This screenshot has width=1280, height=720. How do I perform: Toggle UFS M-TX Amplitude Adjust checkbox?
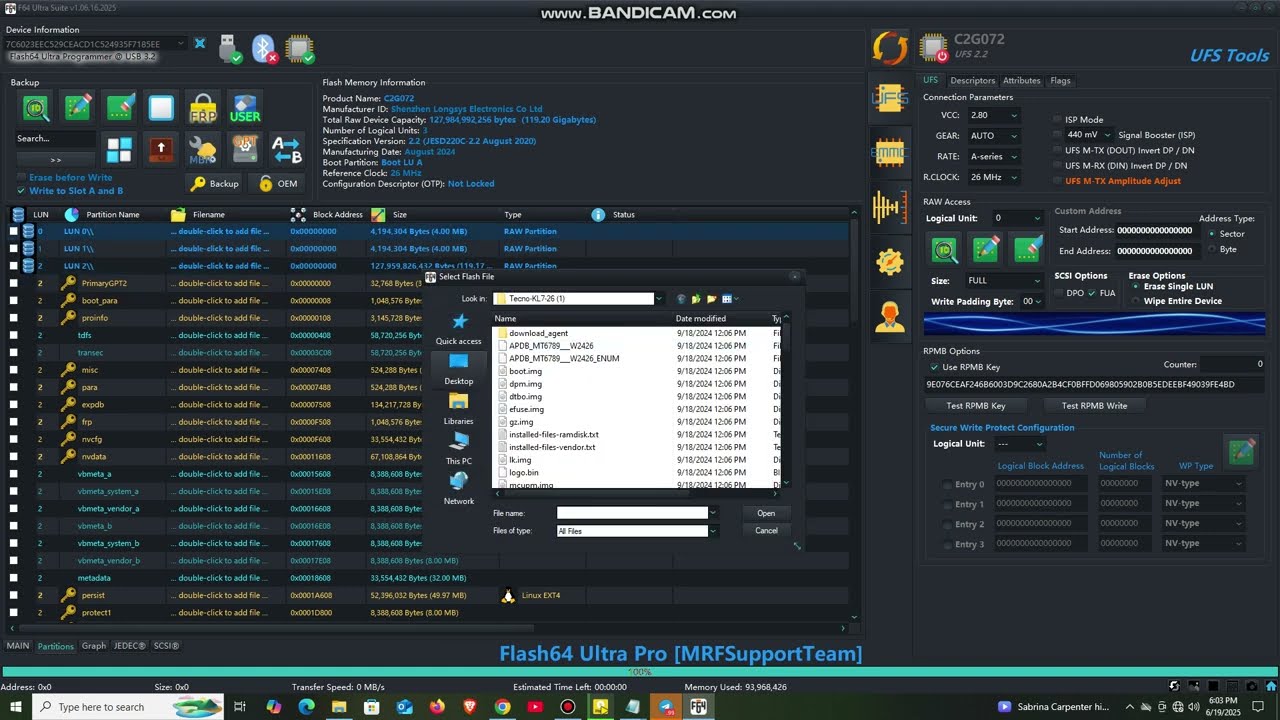click(x=1058, y=181)
